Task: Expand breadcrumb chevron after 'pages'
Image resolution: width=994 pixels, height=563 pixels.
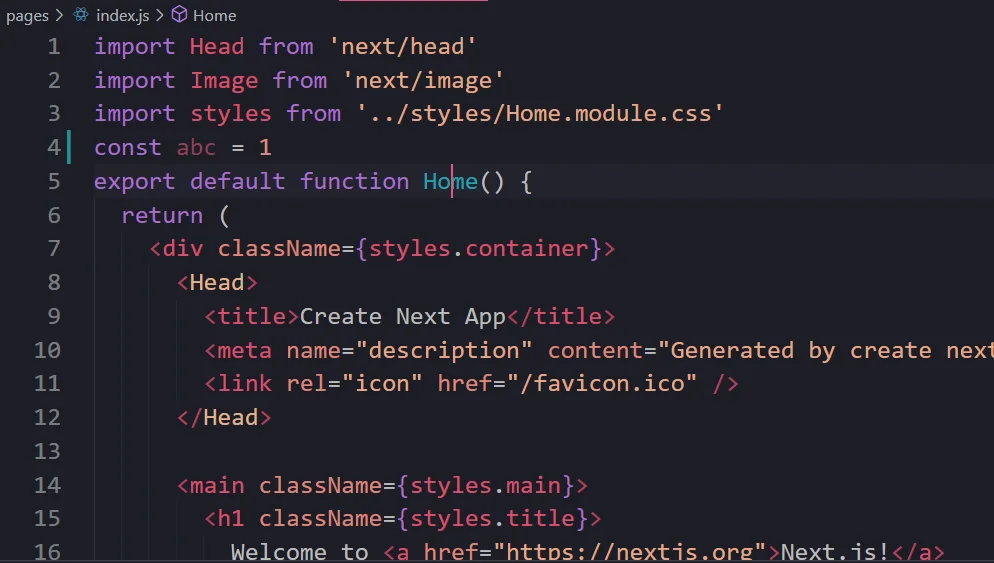Action: point(60,15)
